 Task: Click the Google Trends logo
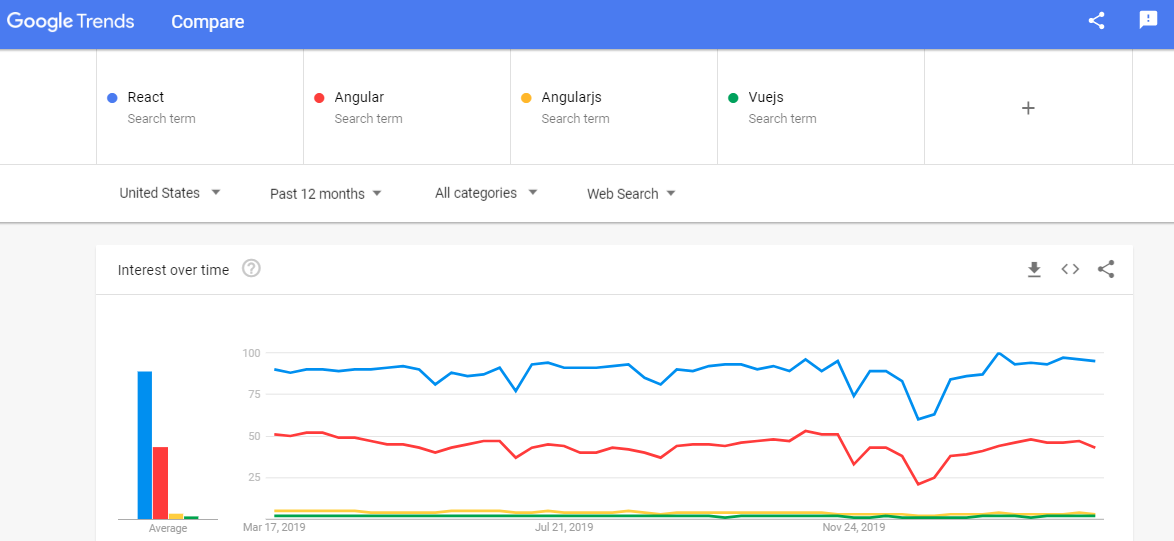pos(70,22)
